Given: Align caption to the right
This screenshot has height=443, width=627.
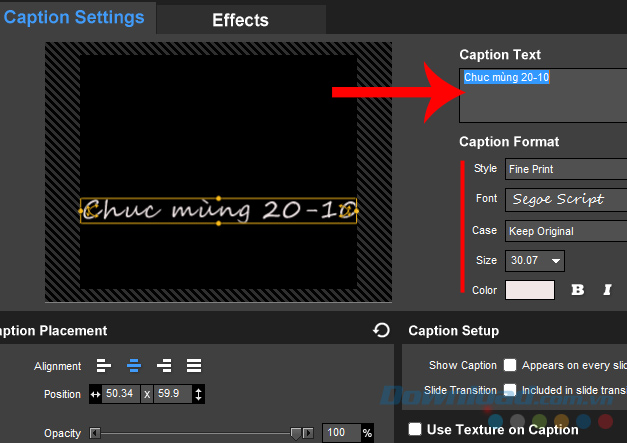Looking at the screenshot, I should tap(164, 366).
